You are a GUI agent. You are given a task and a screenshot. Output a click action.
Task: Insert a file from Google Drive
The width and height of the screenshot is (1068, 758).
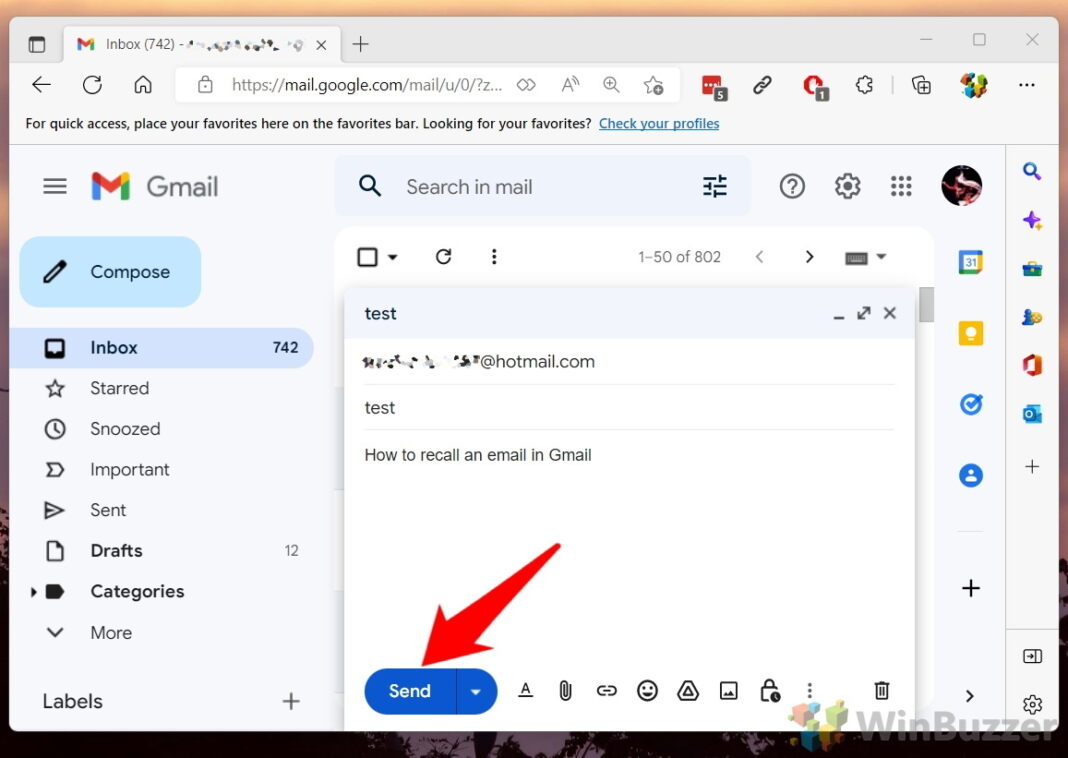pyautogui.click(x=687, y=690)
